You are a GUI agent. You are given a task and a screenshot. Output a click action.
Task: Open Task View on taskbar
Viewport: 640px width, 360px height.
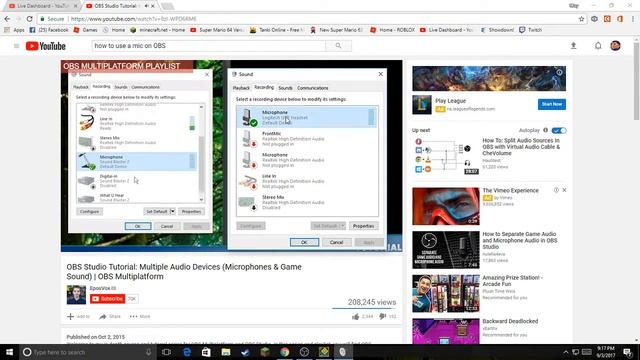tap(167, 352)
